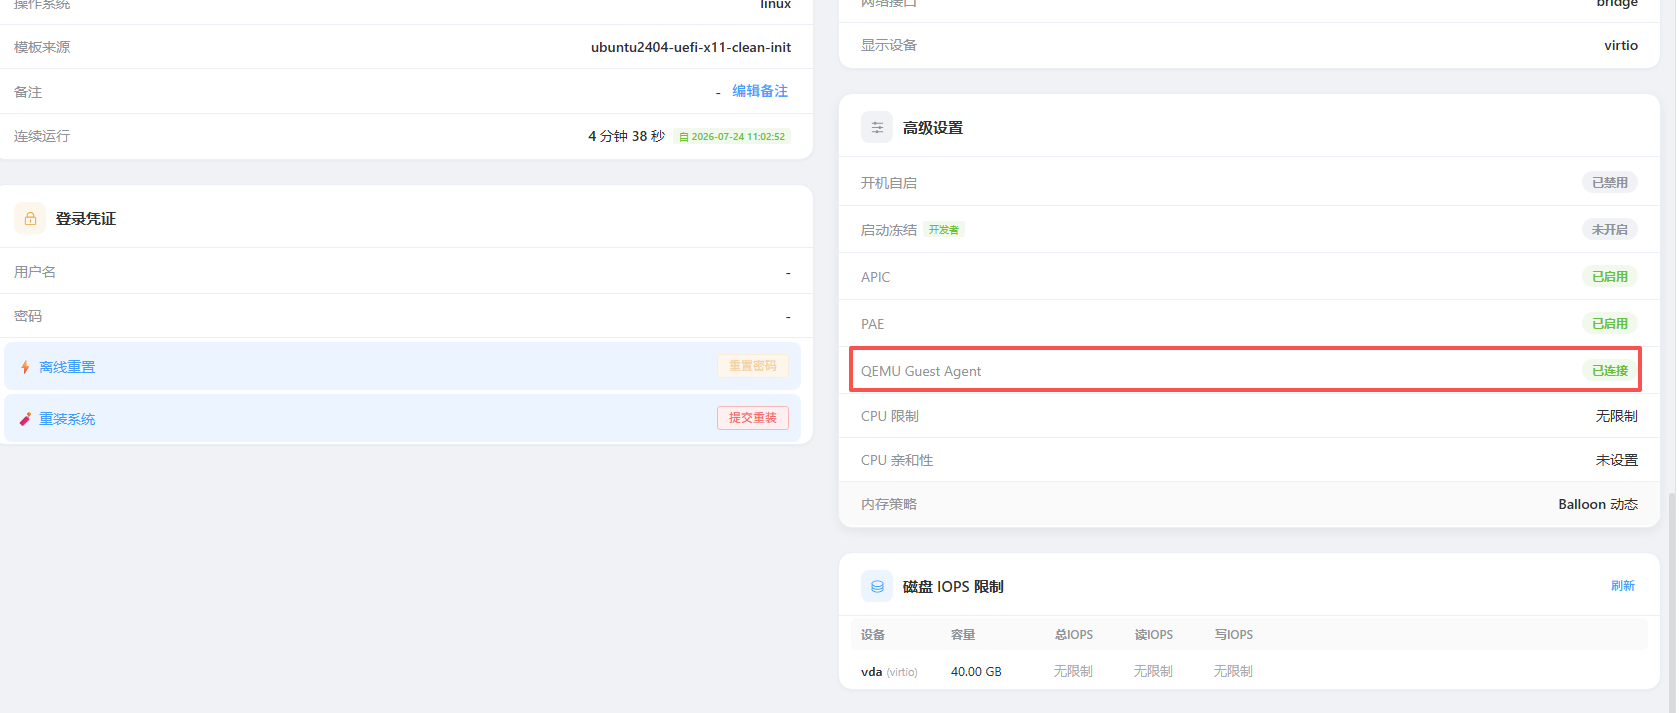The image size is (1679, 713).
Task: Click the 40.00 GB capacity cell
Action: [x=976, y=672]
